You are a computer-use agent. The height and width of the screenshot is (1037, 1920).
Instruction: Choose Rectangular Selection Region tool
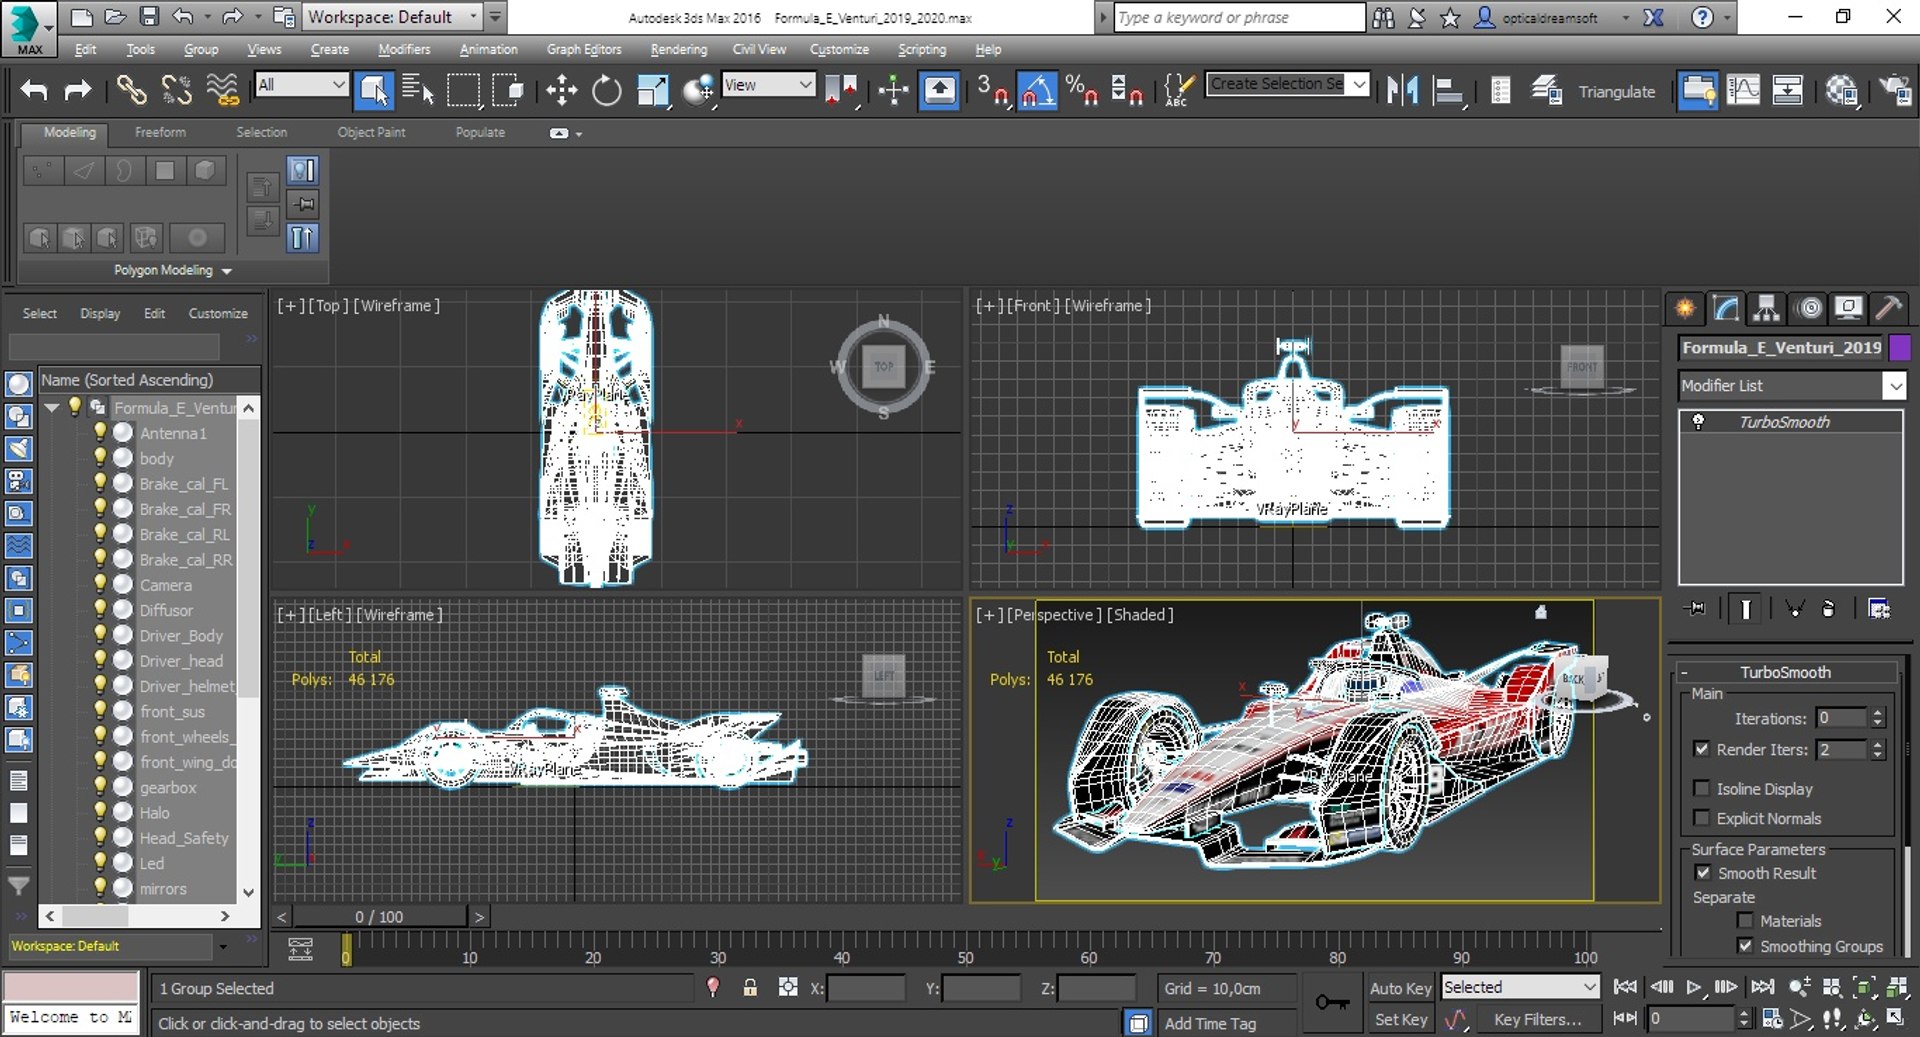point(463,91)
